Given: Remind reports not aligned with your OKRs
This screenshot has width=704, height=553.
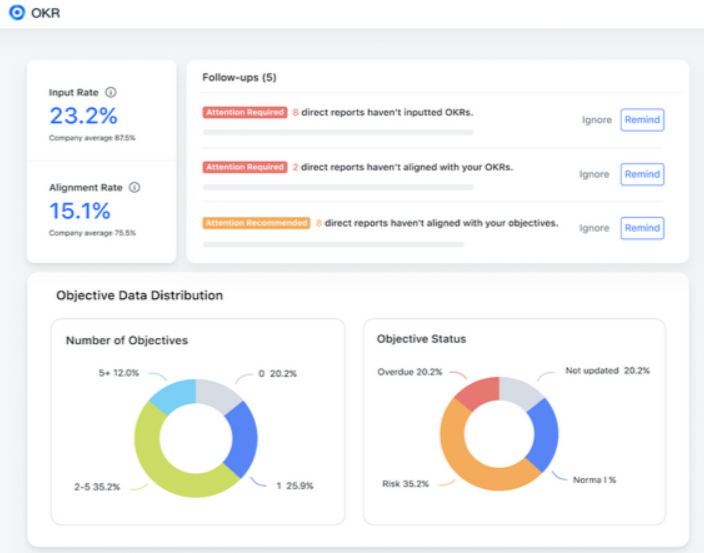Looking at the screenshot, I should tap(642, 174).
